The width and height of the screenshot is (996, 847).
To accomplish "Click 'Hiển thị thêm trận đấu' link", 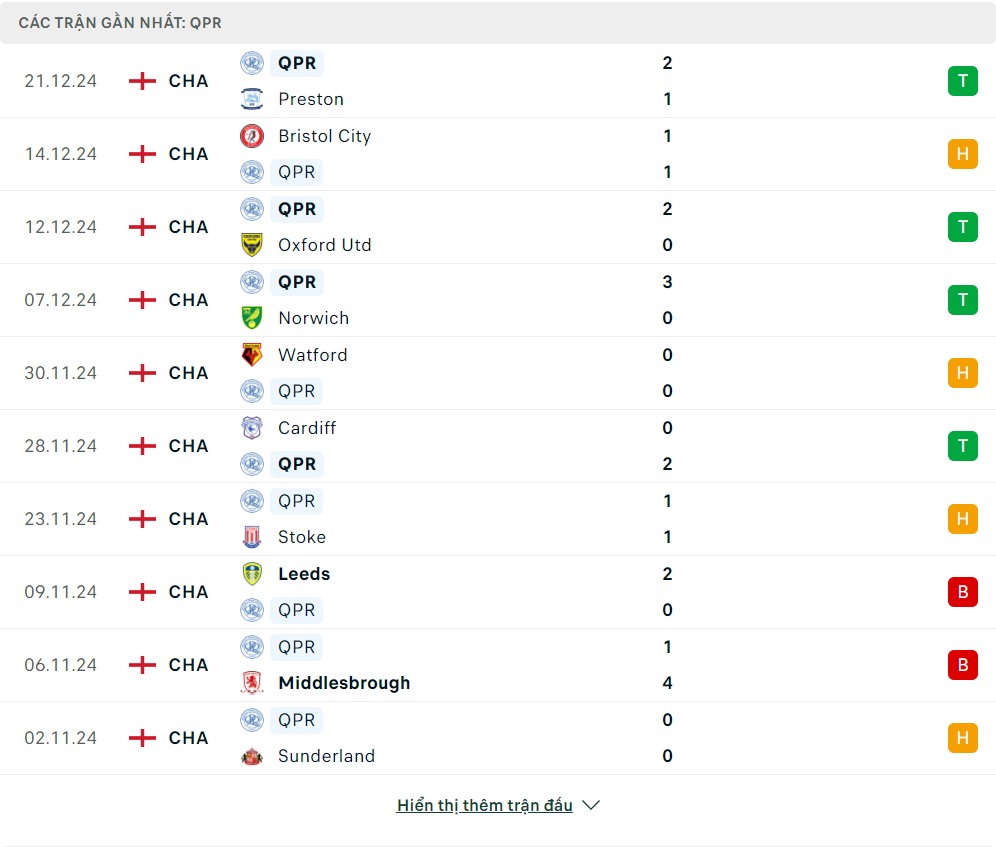I will tap(484, 806).
